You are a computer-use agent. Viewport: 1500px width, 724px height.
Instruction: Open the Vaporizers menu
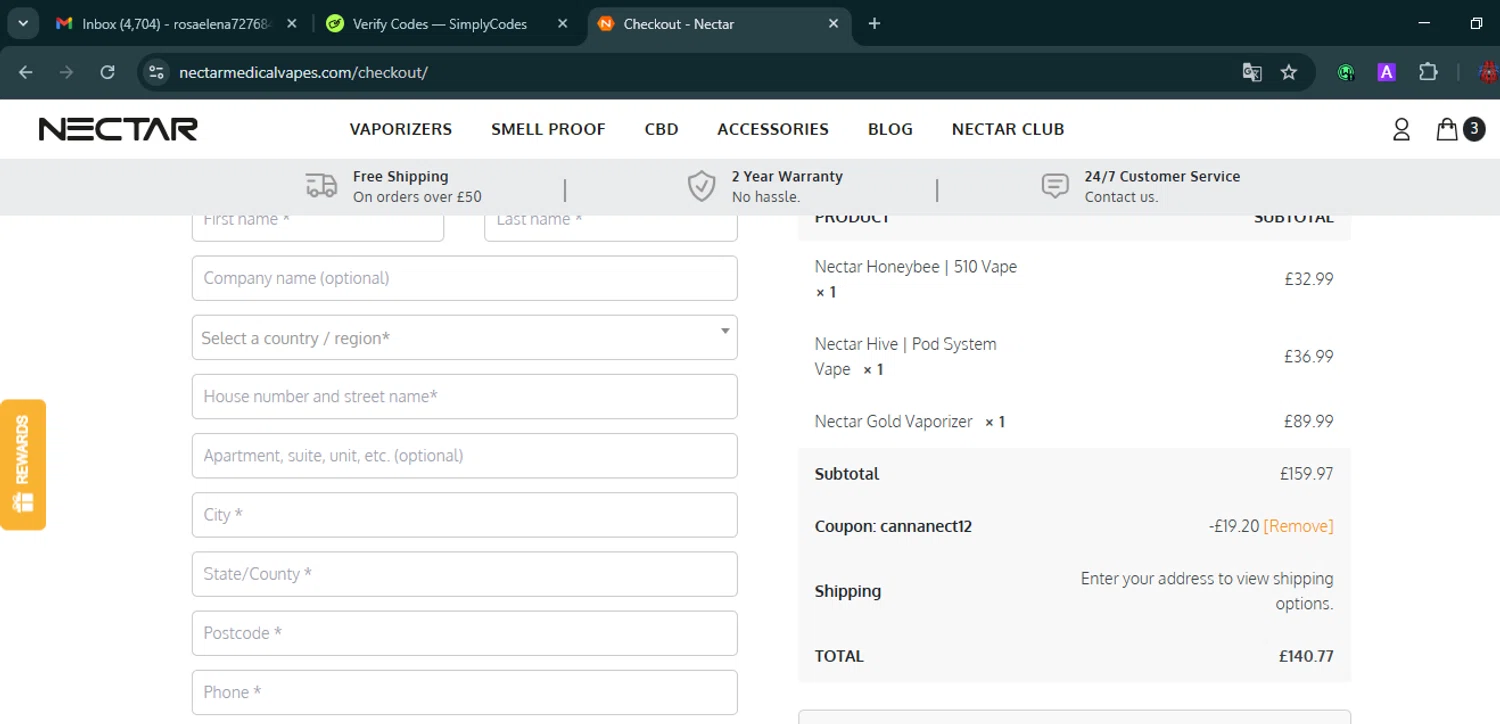401,129
